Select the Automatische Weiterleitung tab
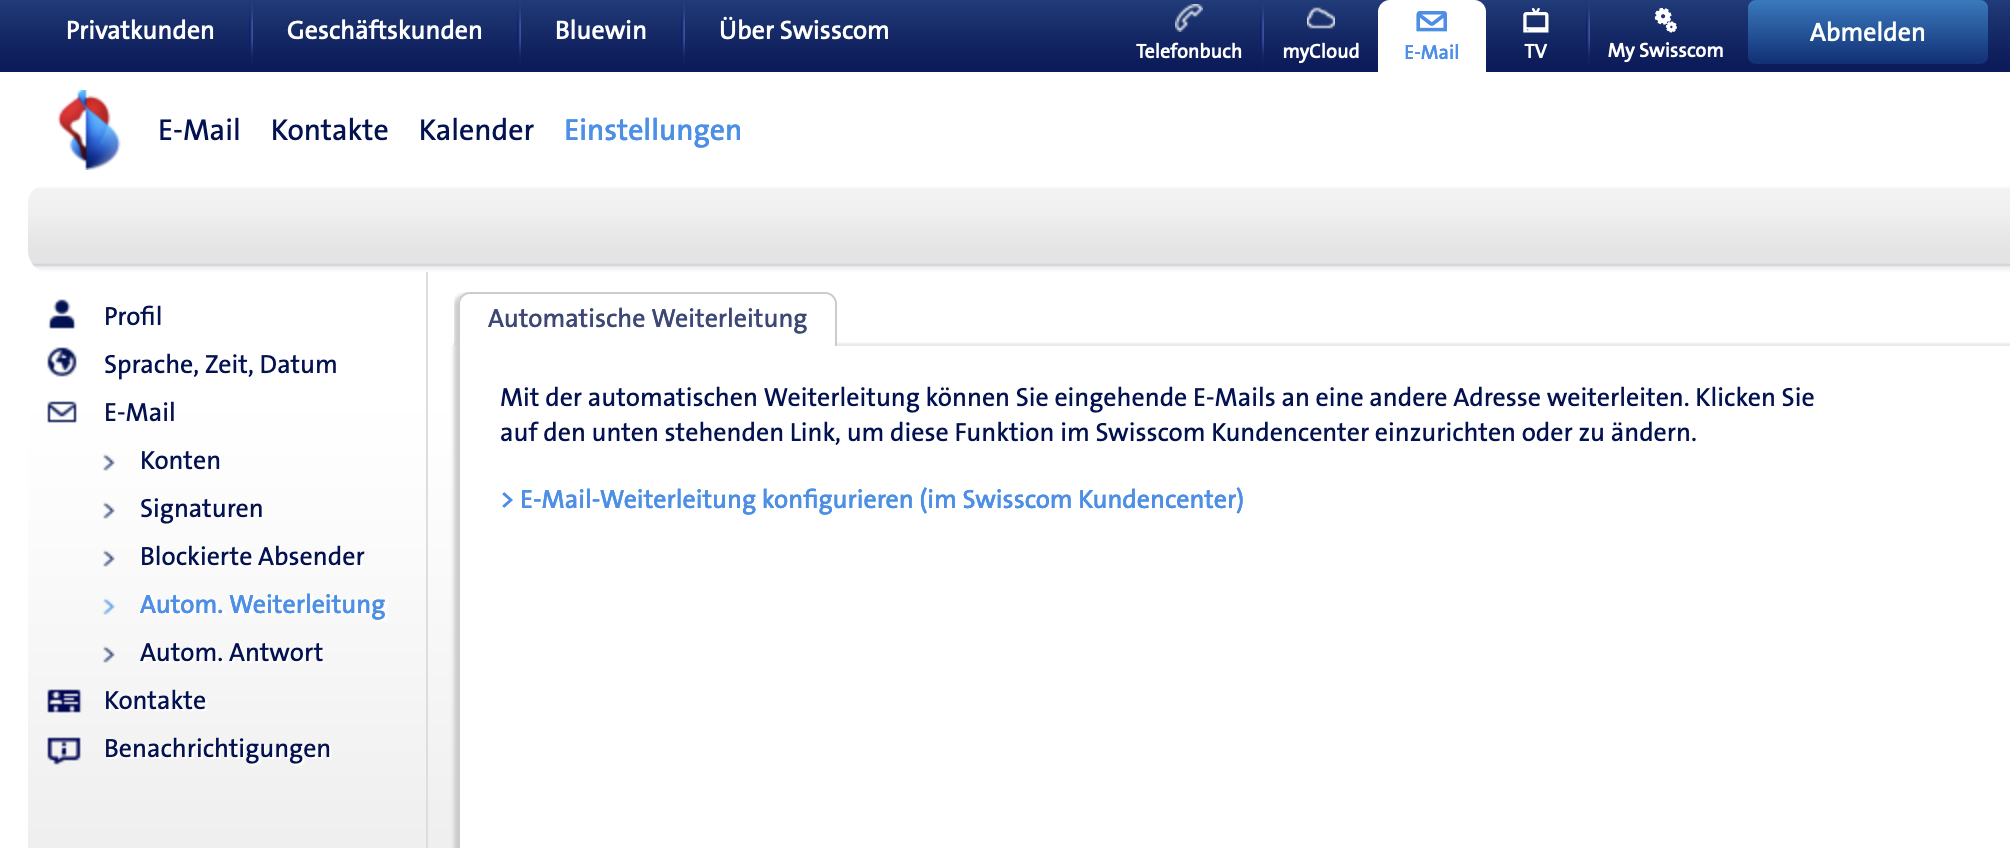Image resolution: width=2010 pixels, height=848 pixels. click(647, 319)
